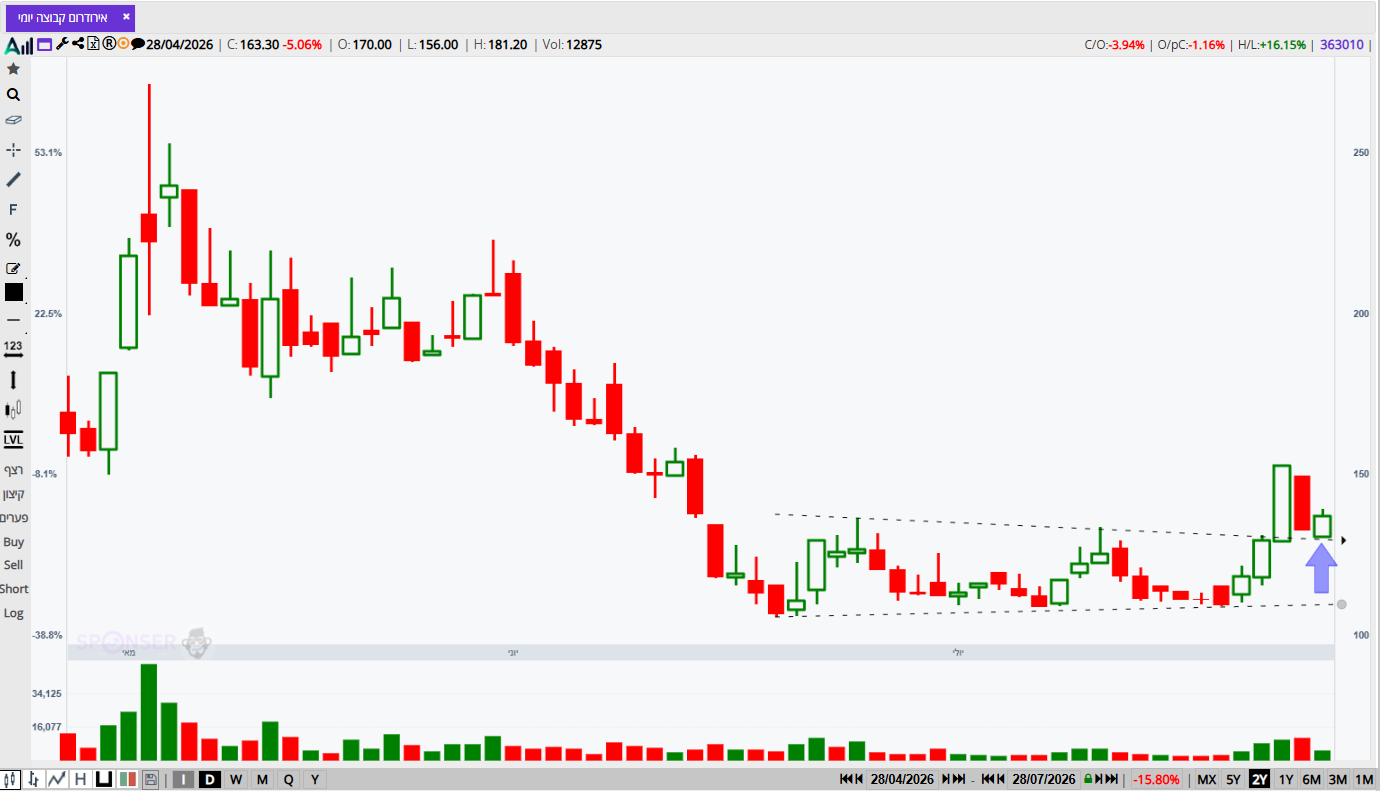This screenshot has height=791, width=1382.
Task: Open the signal-bars indicators icon
Action: [x=19, y=45]
